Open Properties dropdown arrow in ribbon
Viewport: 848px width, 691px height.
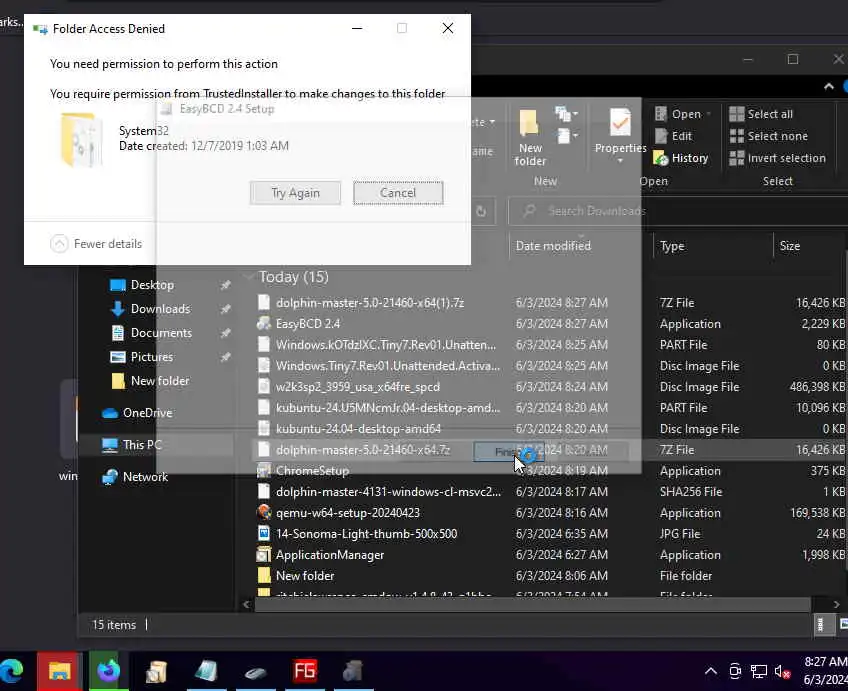(x=620, y=161)
